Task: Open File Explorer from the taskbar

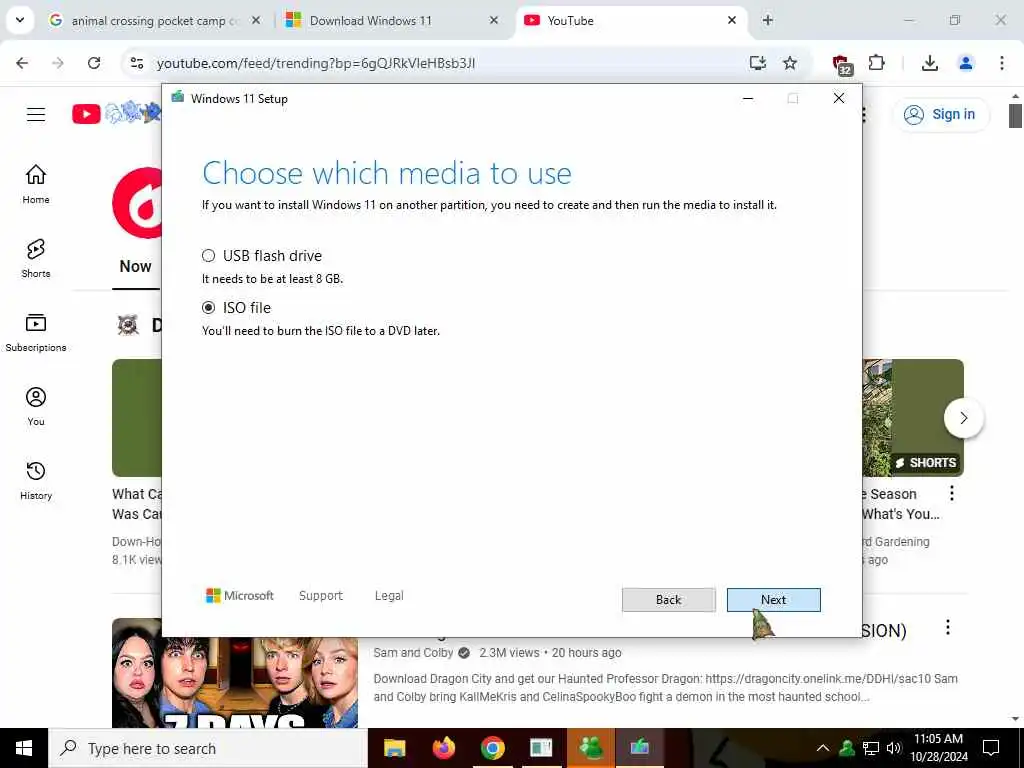Action: (394, 748)
